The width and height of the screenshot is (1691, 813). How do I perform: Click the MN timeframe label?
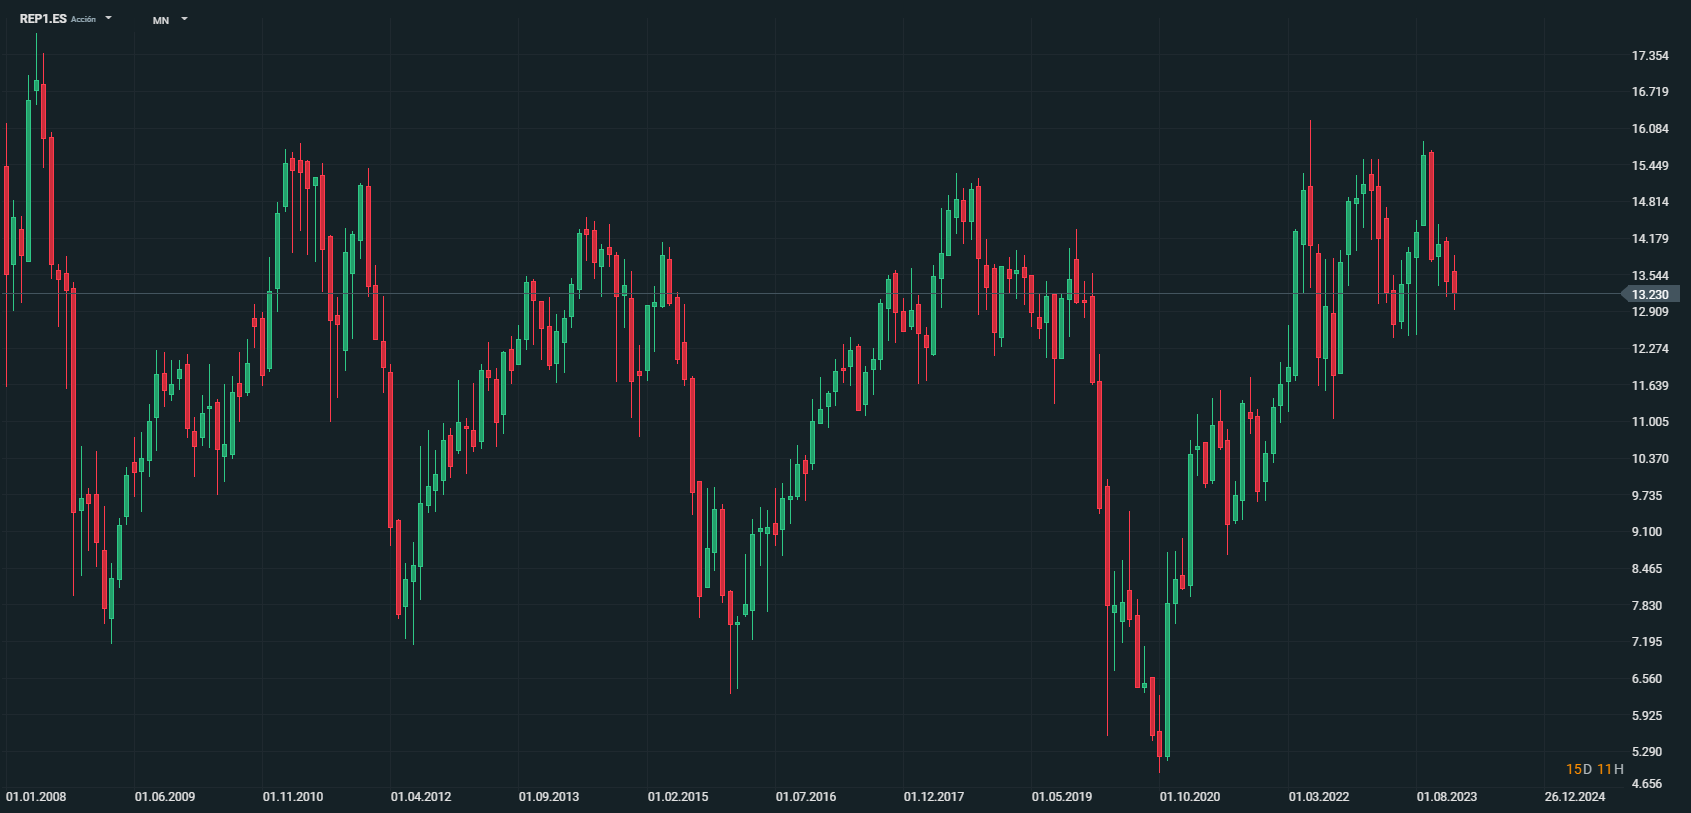coord(161,20)
